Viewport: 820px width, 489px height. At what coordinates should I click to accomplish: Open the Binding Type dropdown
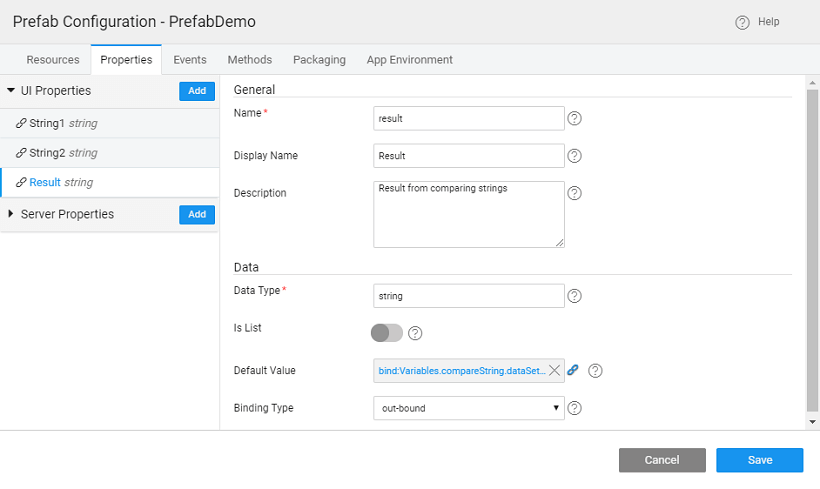[x=468, y=408]
